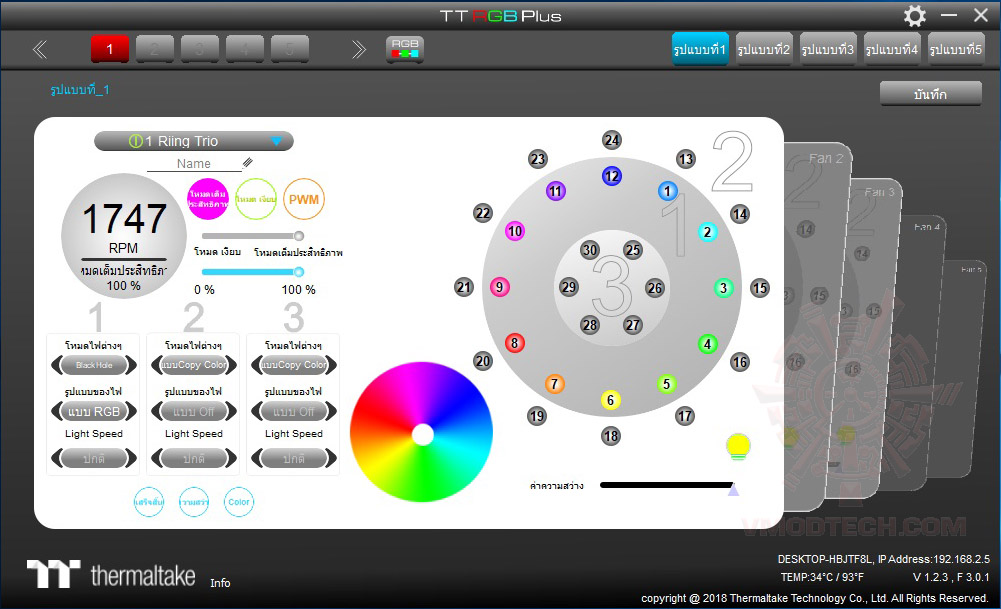Image resolution: width=1001 pixels, height=609 pixels.
Task: Click left arrow of zone 3 Copy Color mode
Action: [257, 365]
